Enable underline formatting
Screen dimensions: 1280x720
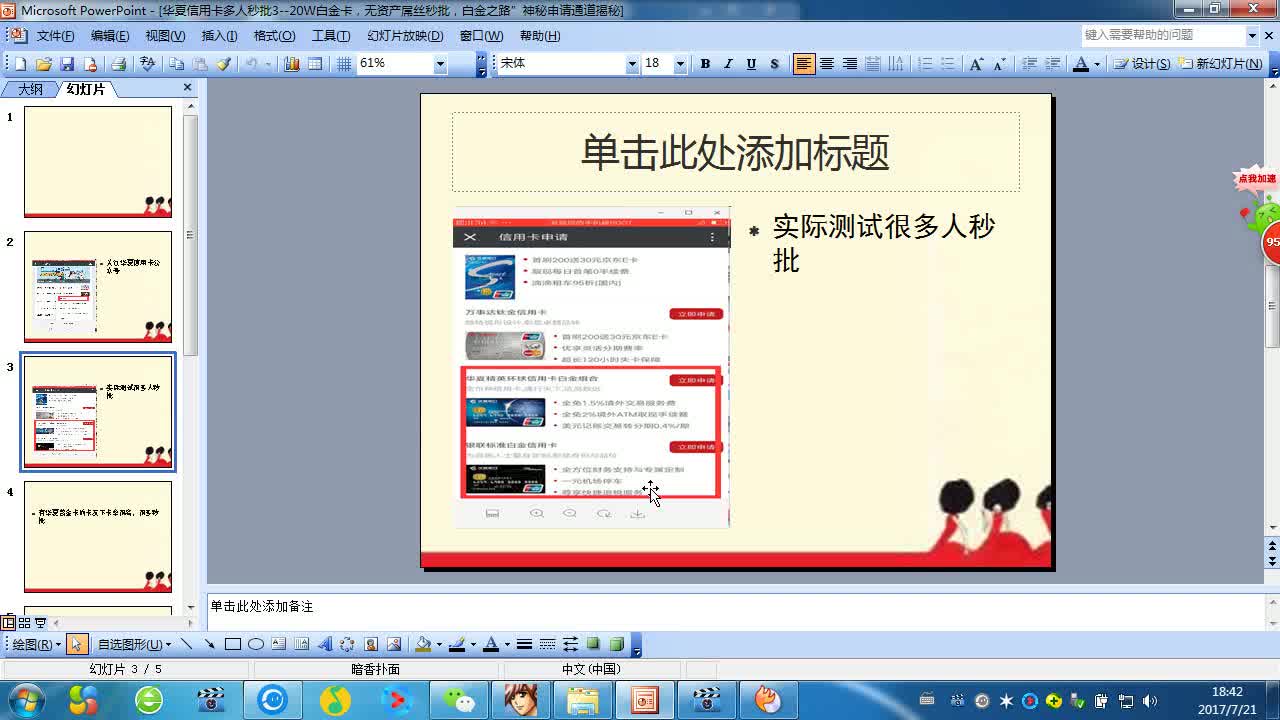coord(752,64)
